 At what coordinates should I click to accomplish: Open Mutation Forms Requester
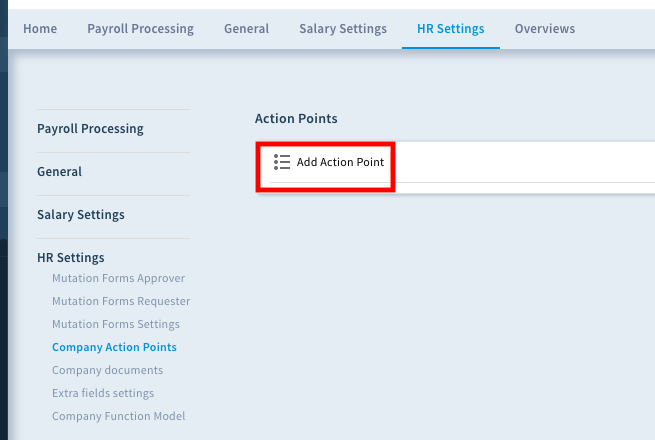point(121,301)
